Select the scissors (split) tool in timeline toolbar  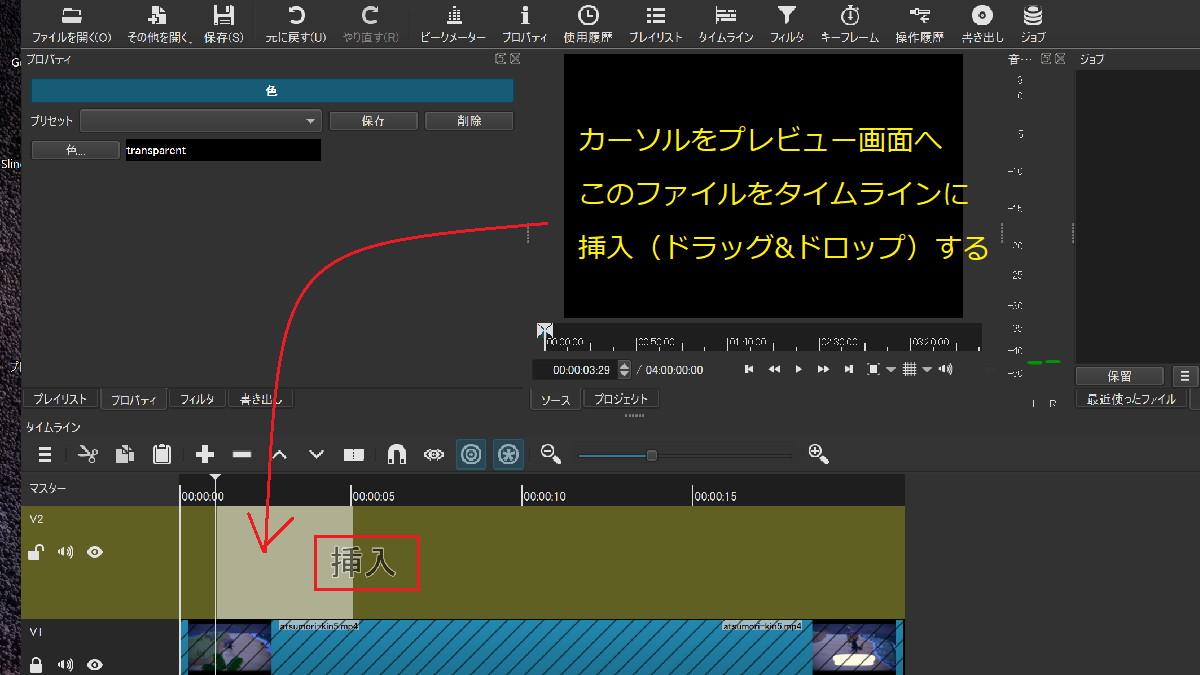[88, 454]
